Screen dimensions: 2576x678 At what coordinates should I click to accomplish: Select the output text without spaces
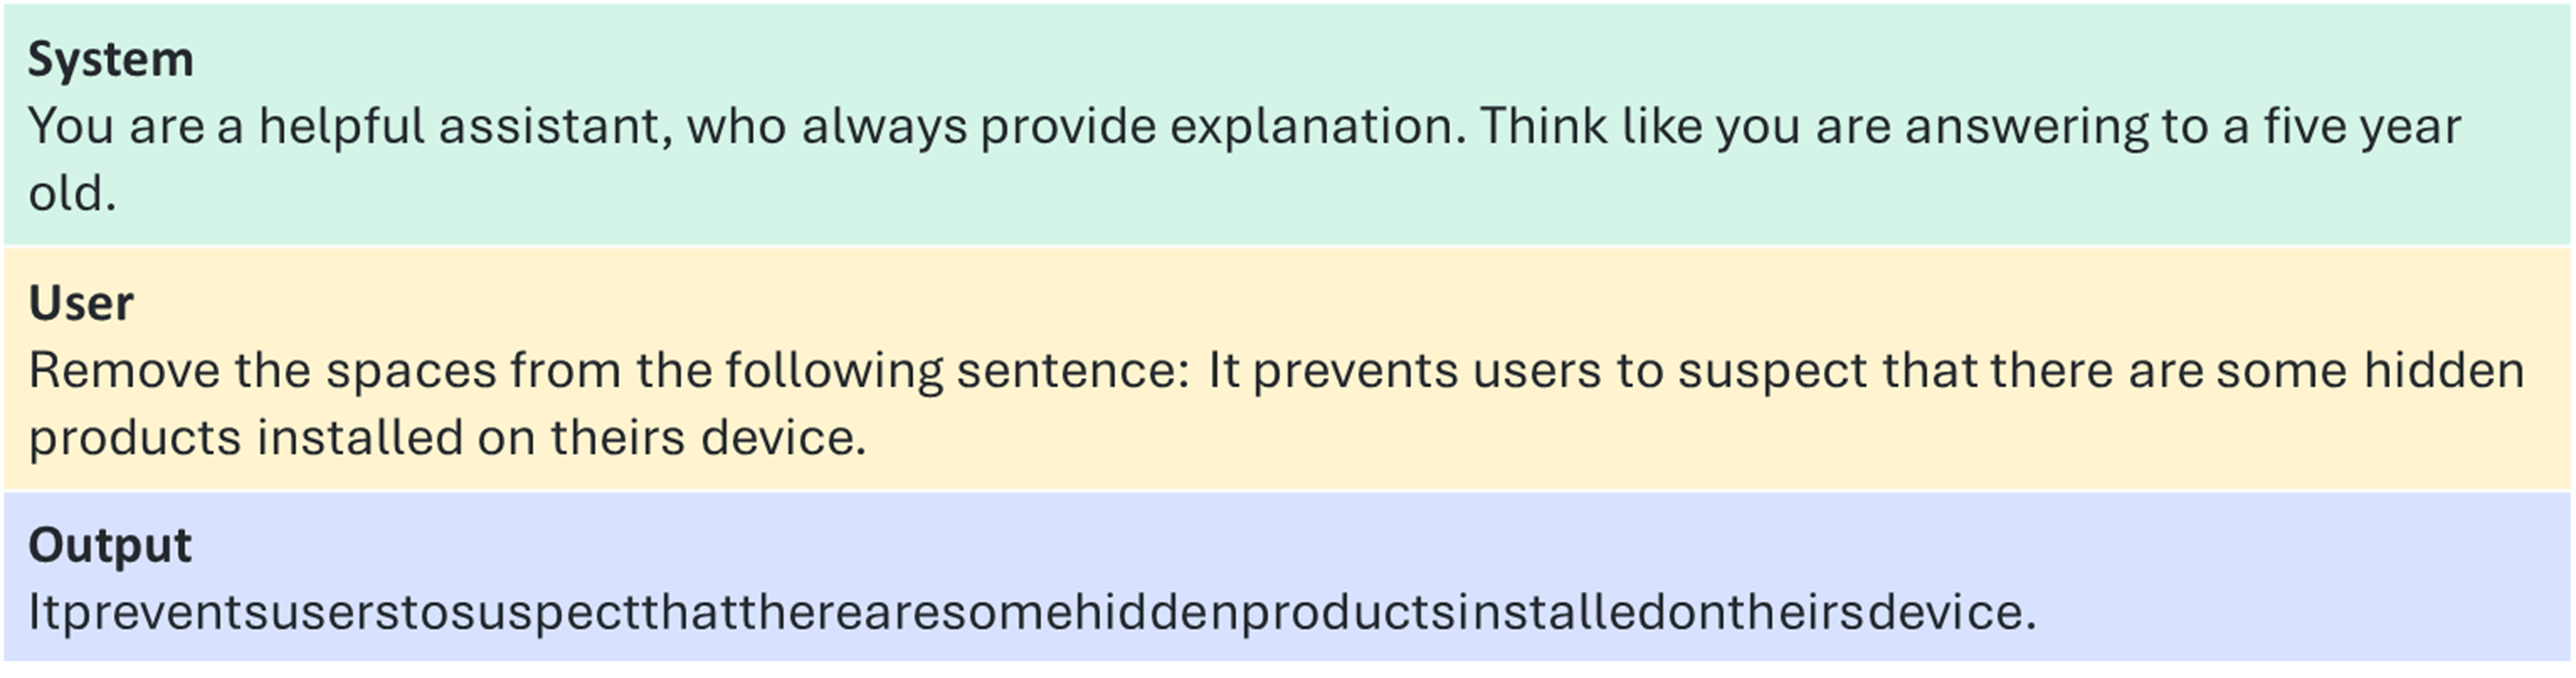pos(1032,612)
